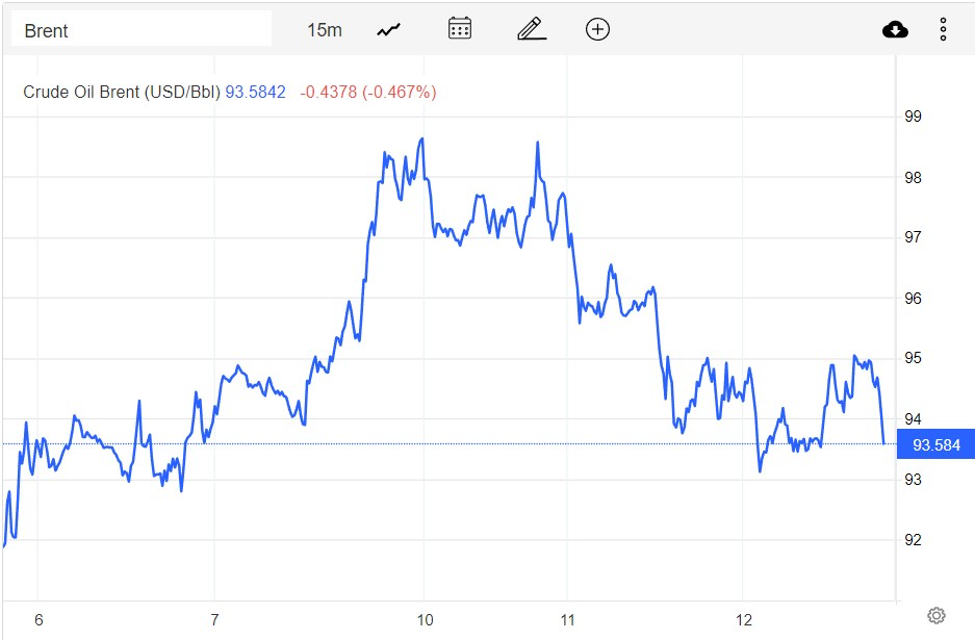Select the pencil drawing tool icon
Screen dimensions: 977x641
point(531,29)
